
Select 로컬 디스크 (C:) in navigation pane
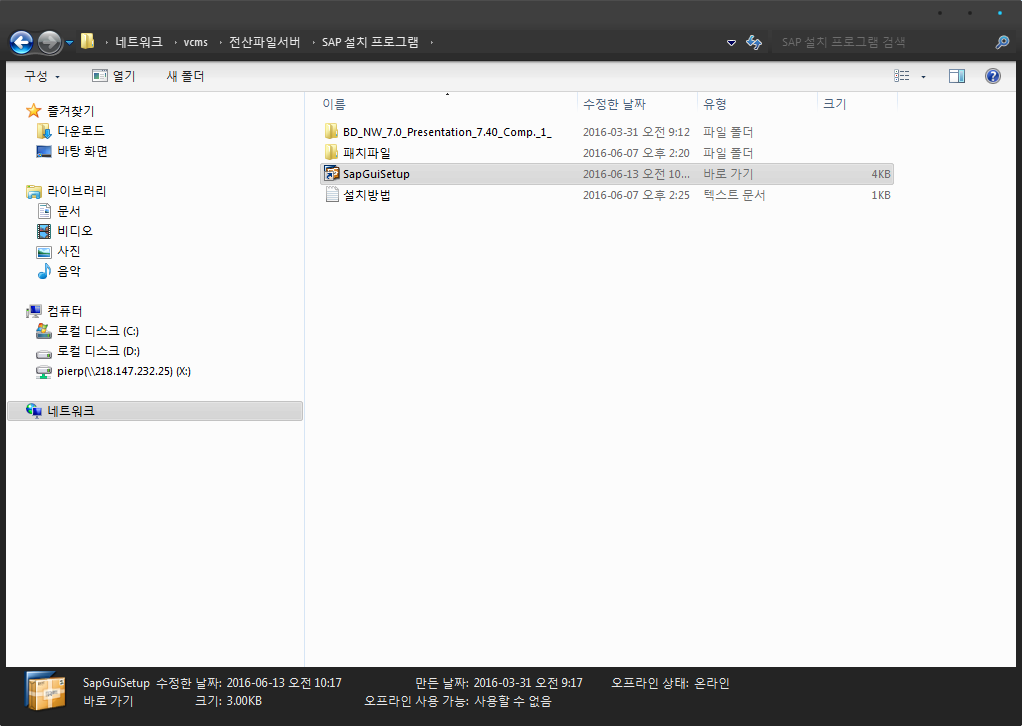[98, 331]
